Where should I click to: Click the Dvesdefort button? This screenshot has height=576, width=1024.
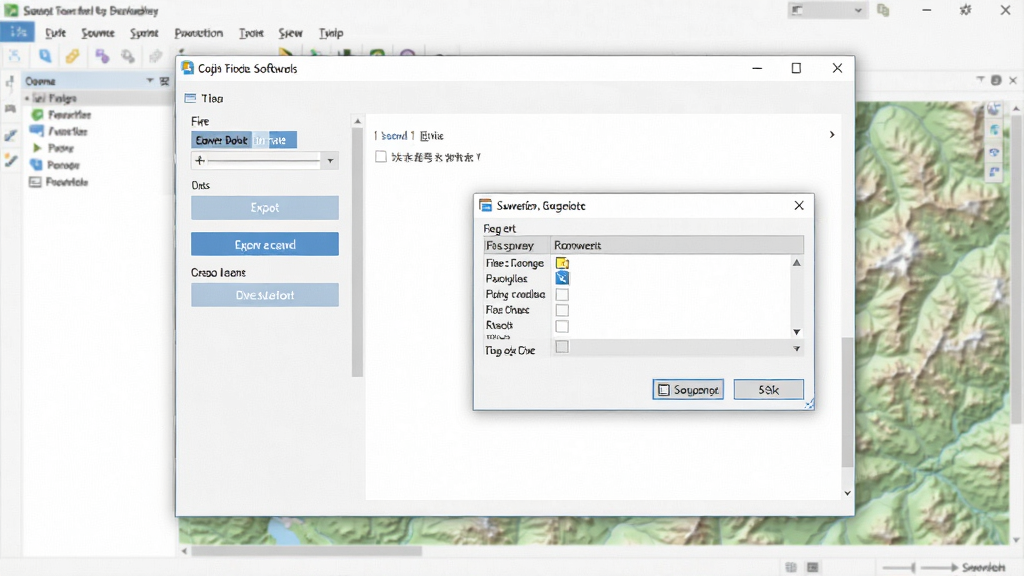click(264, 295)
